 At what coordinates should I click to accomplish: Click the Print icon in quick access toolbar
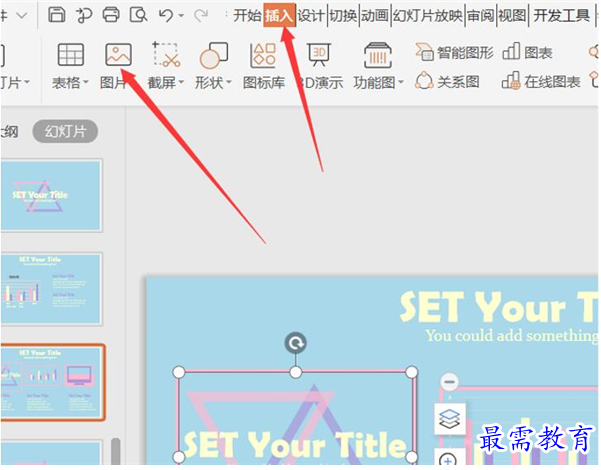[x=111, y=15]
